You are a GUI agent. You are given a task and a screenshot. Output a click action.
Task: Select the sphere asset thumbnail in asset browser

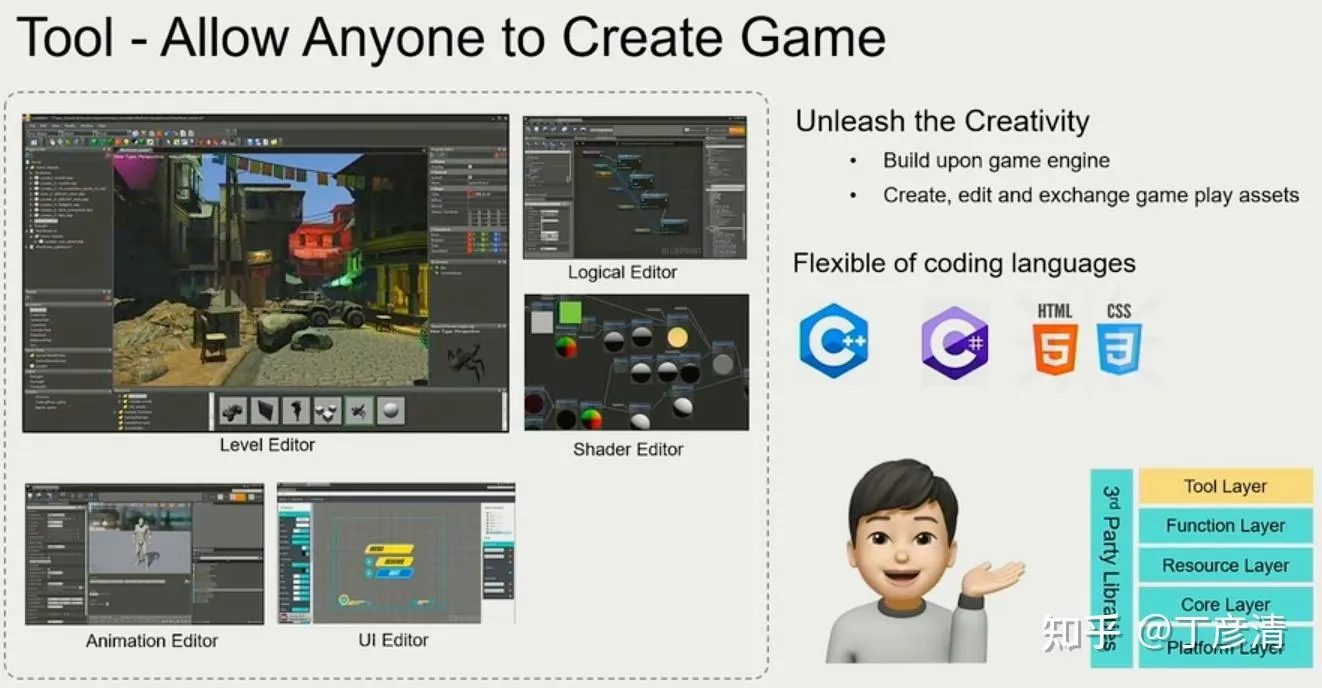[390, 410]
